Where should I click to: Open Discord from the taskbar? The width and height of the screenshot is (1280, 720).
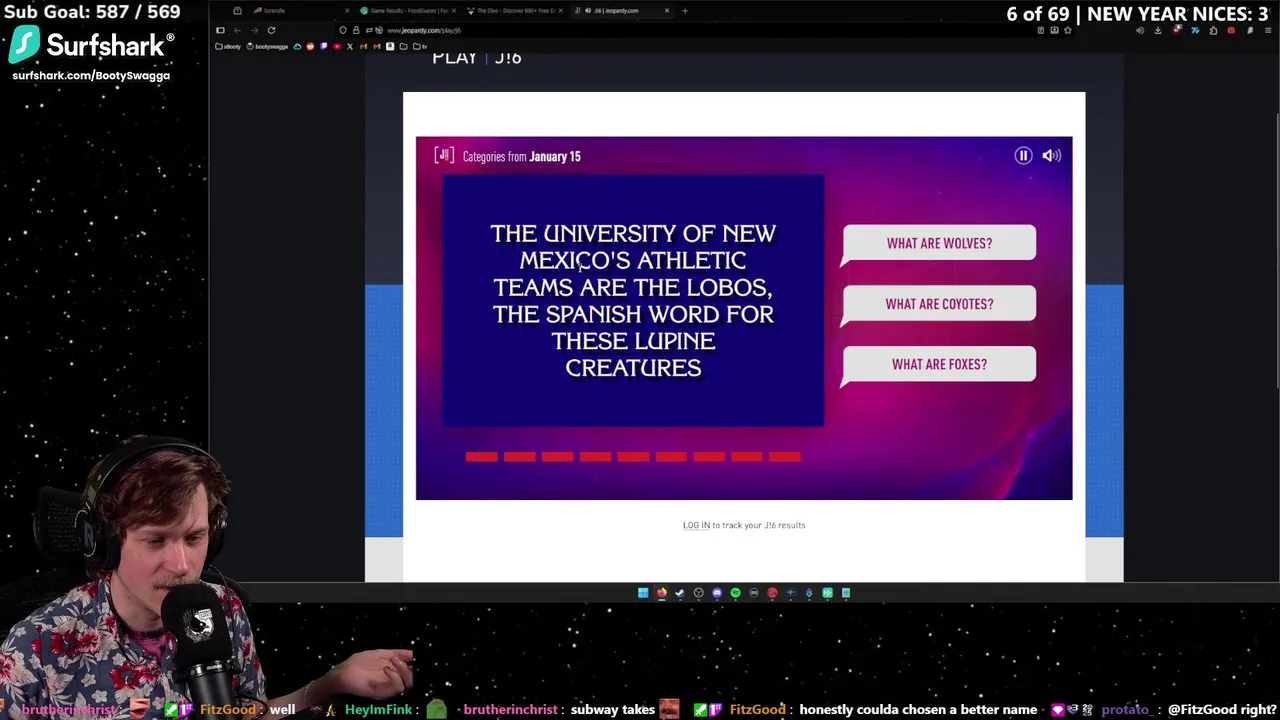pyautogui.click(x=717, y=593)
